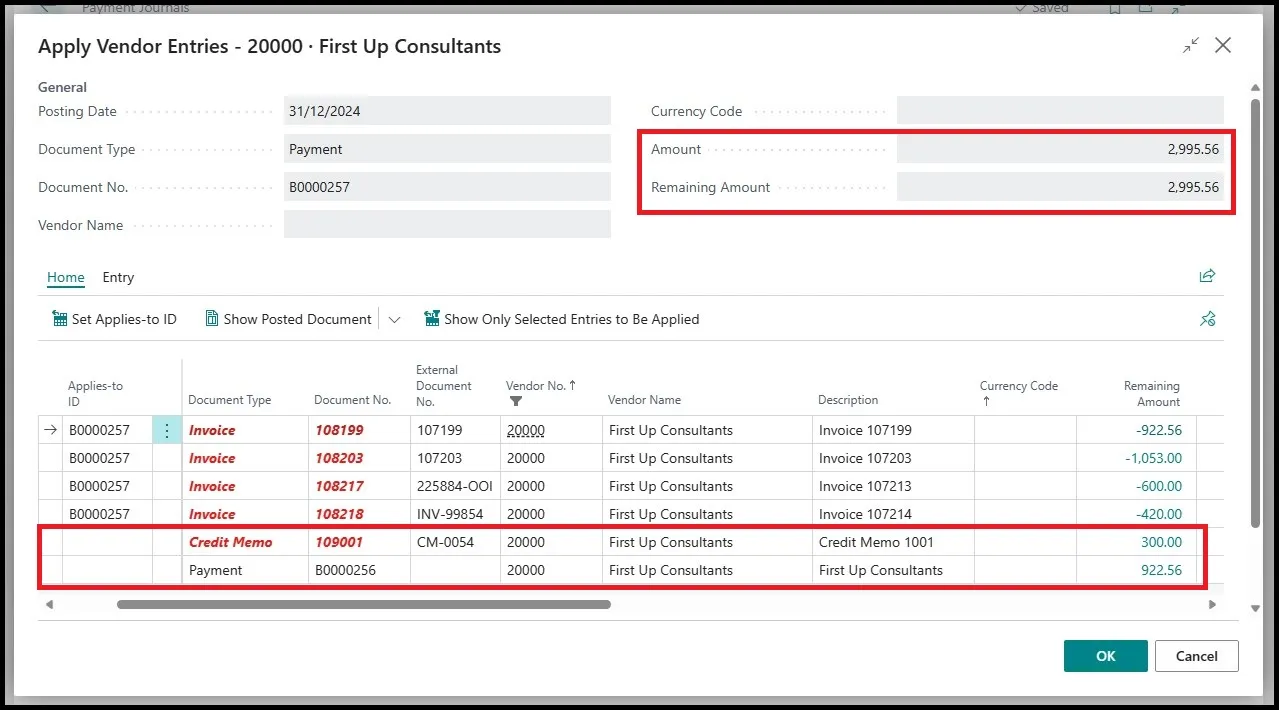Close the Apply Vendor Entries dialog
1279x710 pixels.
[1222, 46]
